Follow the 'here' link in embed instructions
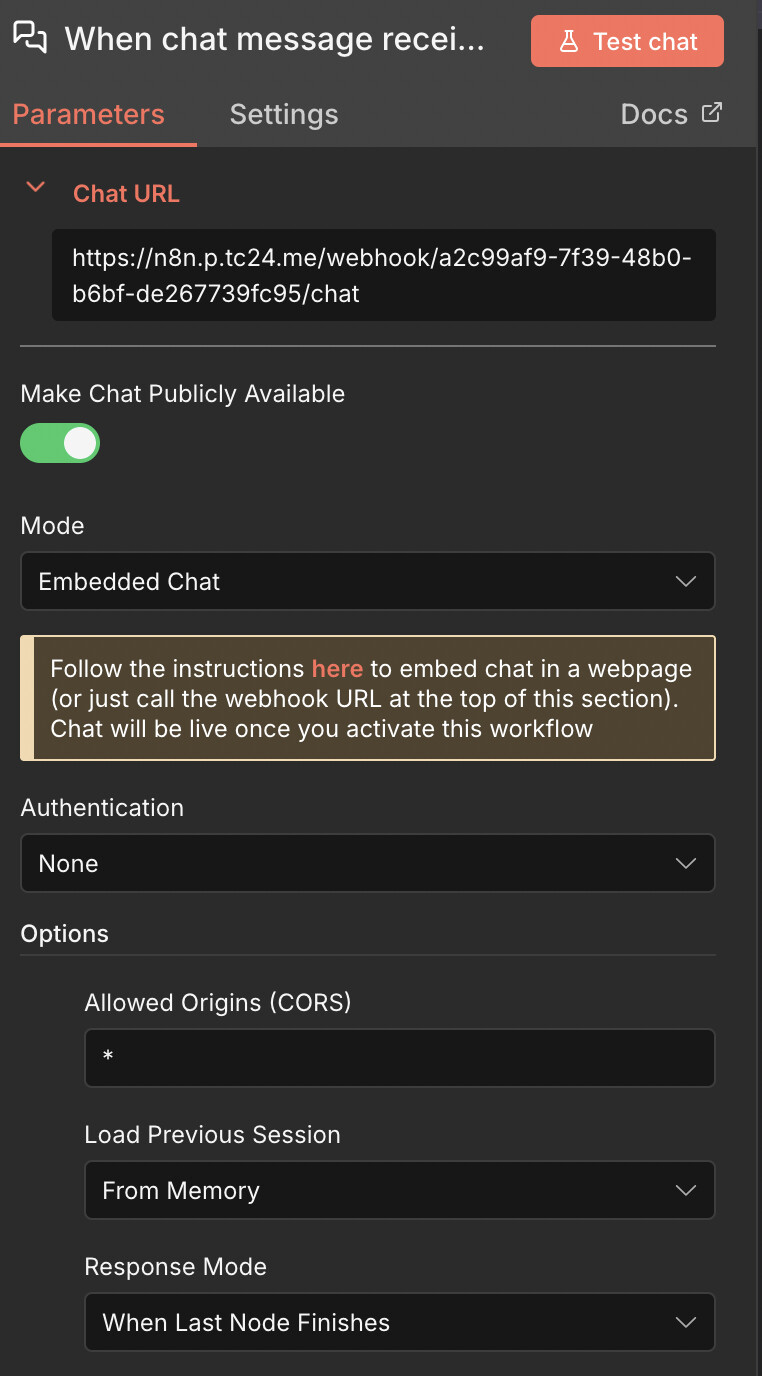The image size is (762, 1376). click(x=337, y=668)
